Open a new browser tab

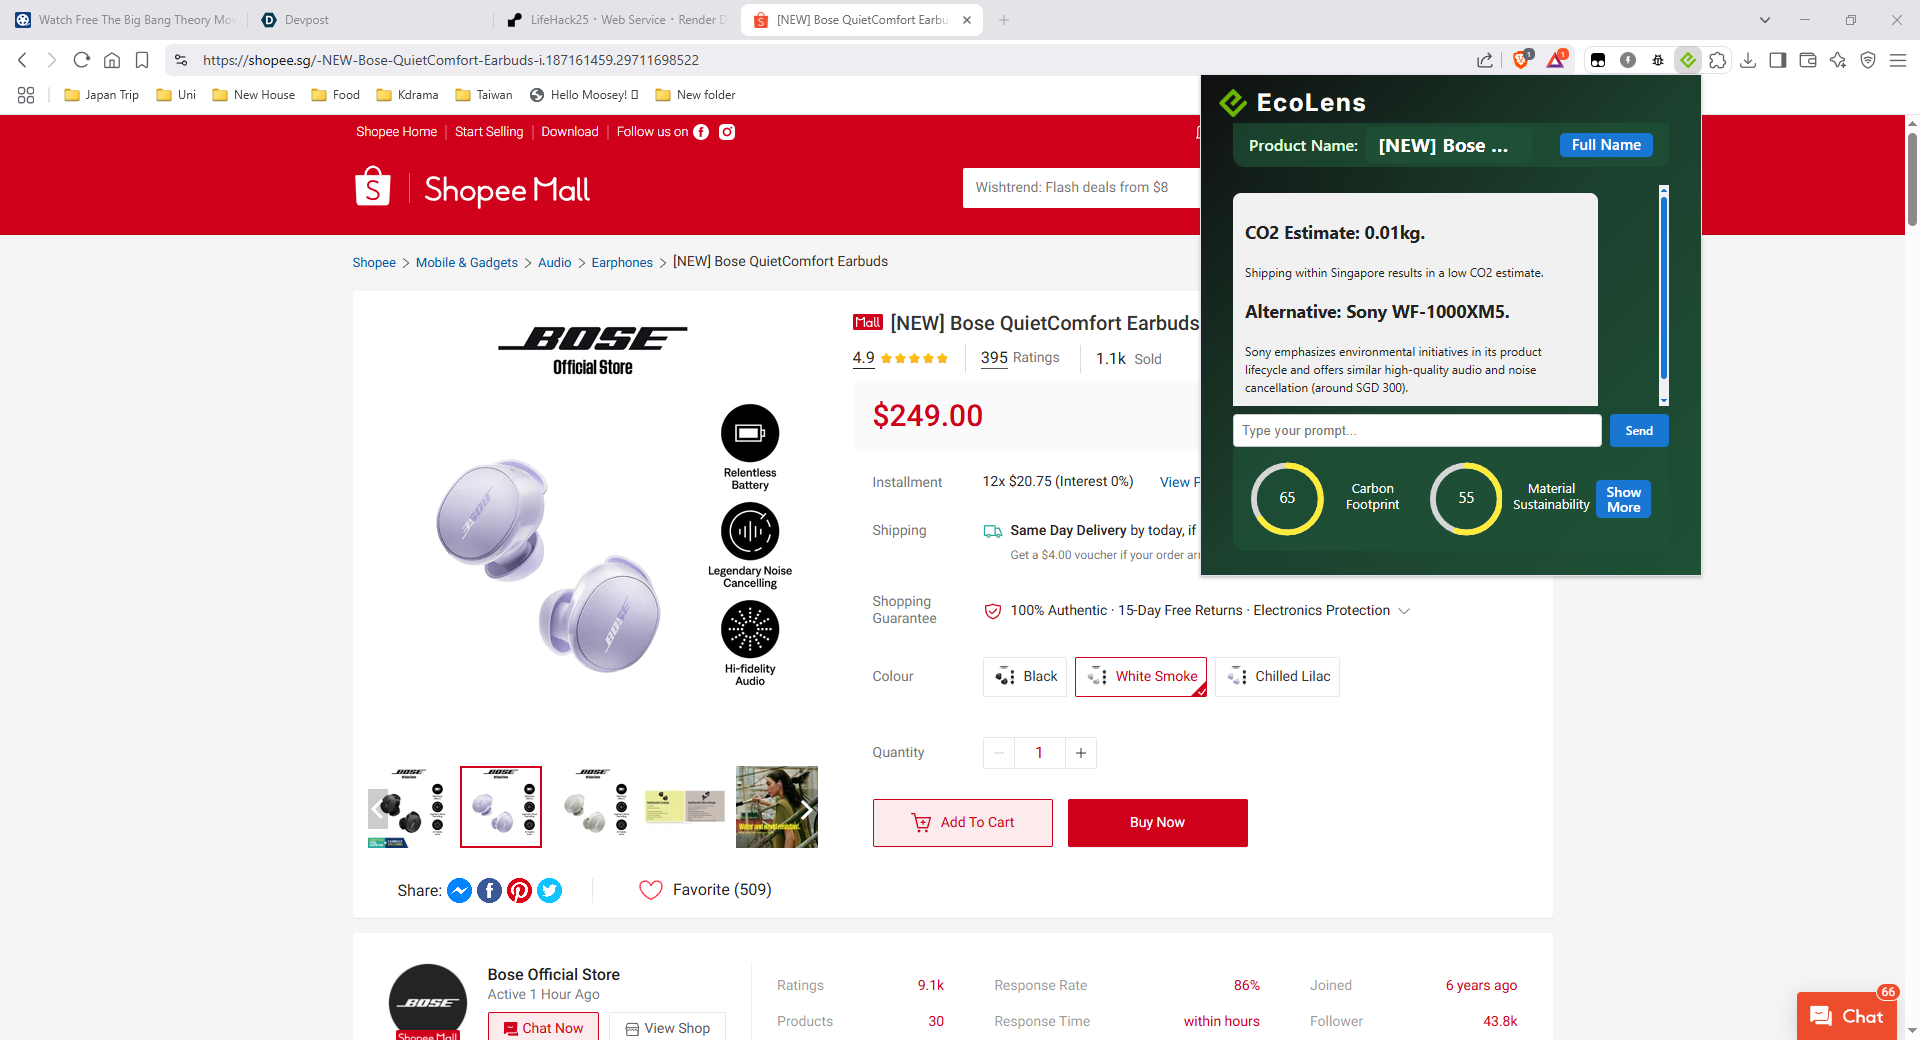[x=1004, y=20]
